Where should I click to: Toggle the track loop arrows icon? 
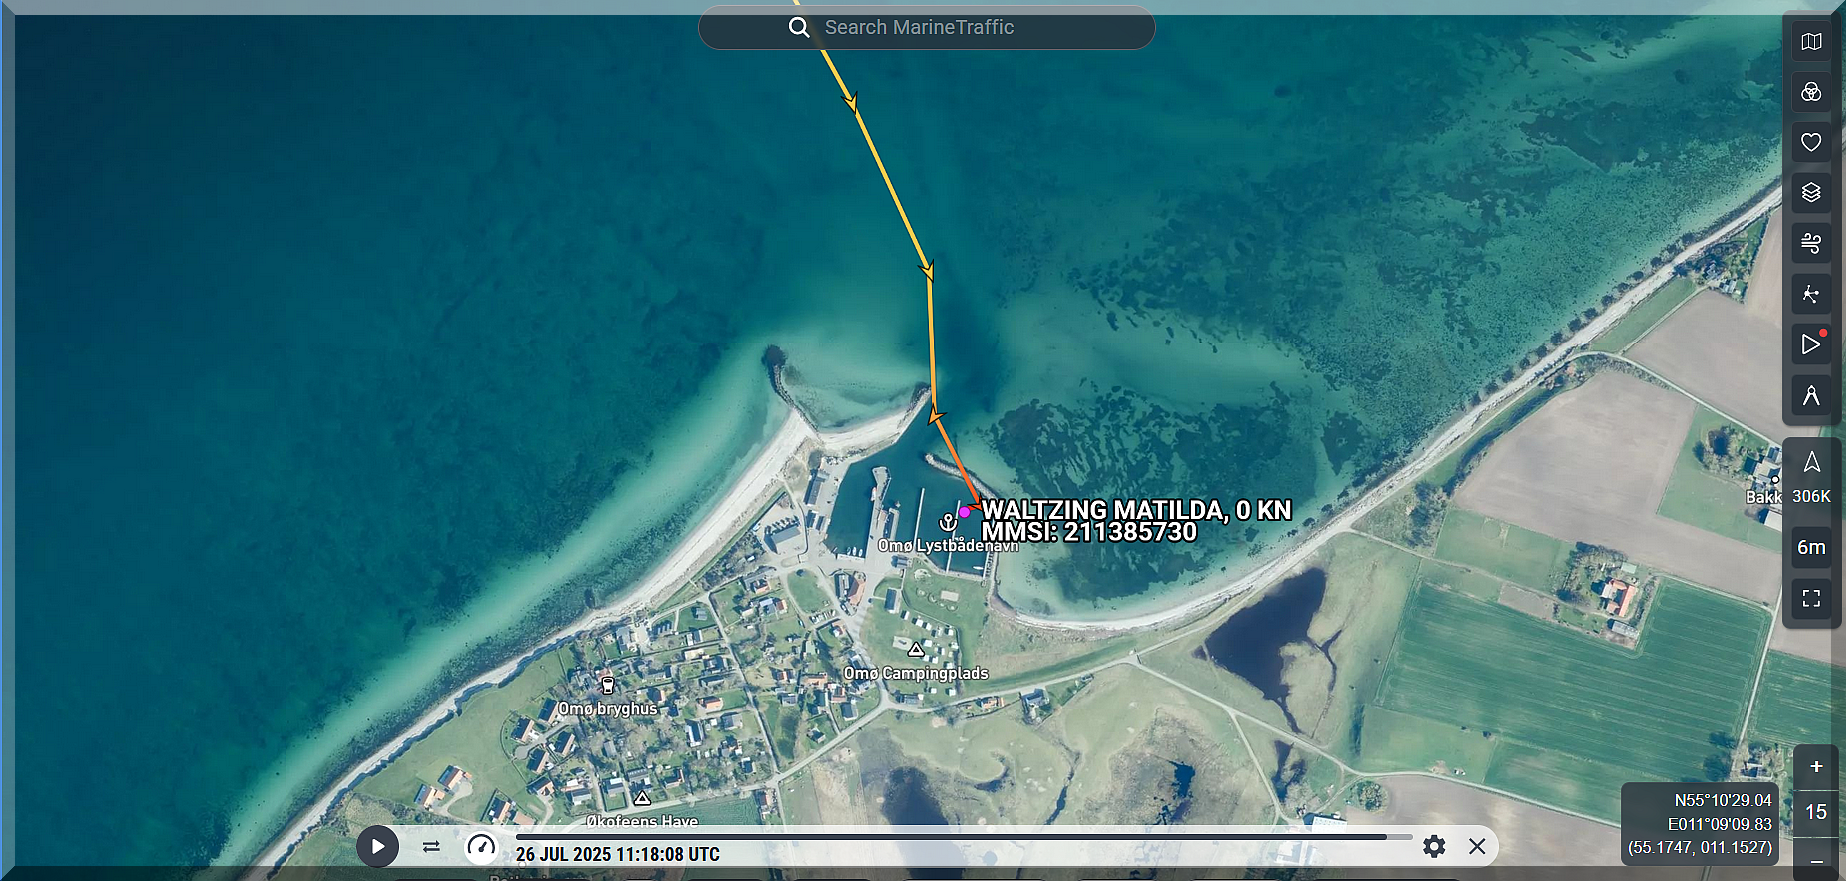[x=431, y=847]
